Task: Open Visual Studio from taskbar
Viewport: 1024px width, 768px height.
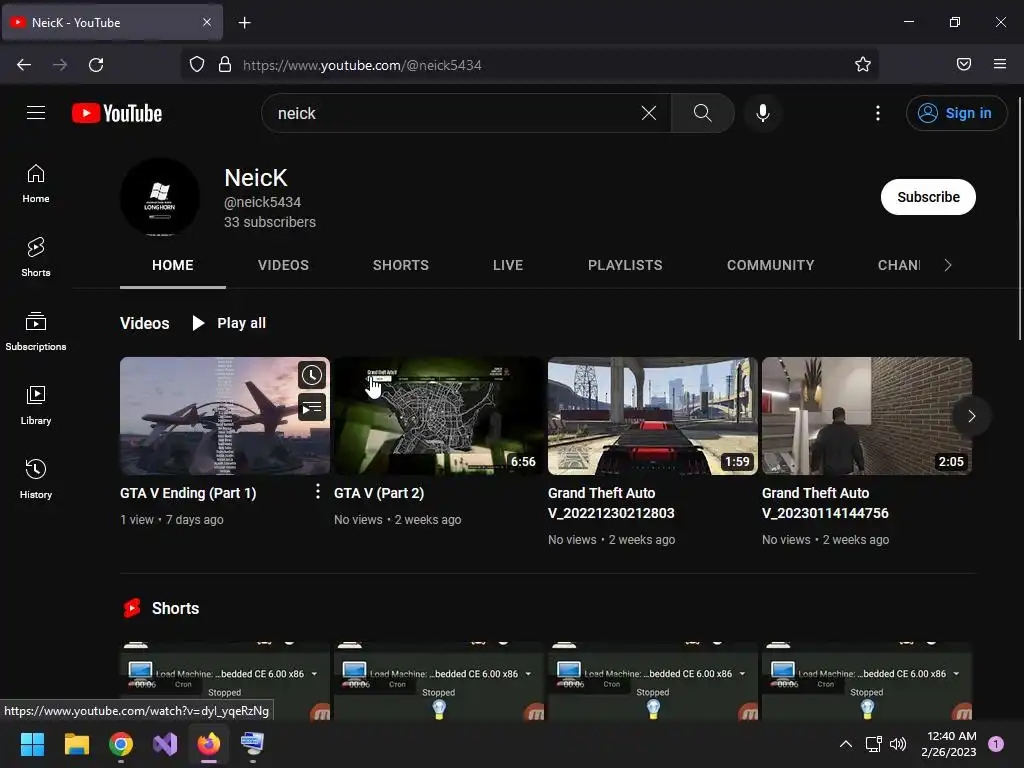Action: pyautogui.click(x=165, y=744)
